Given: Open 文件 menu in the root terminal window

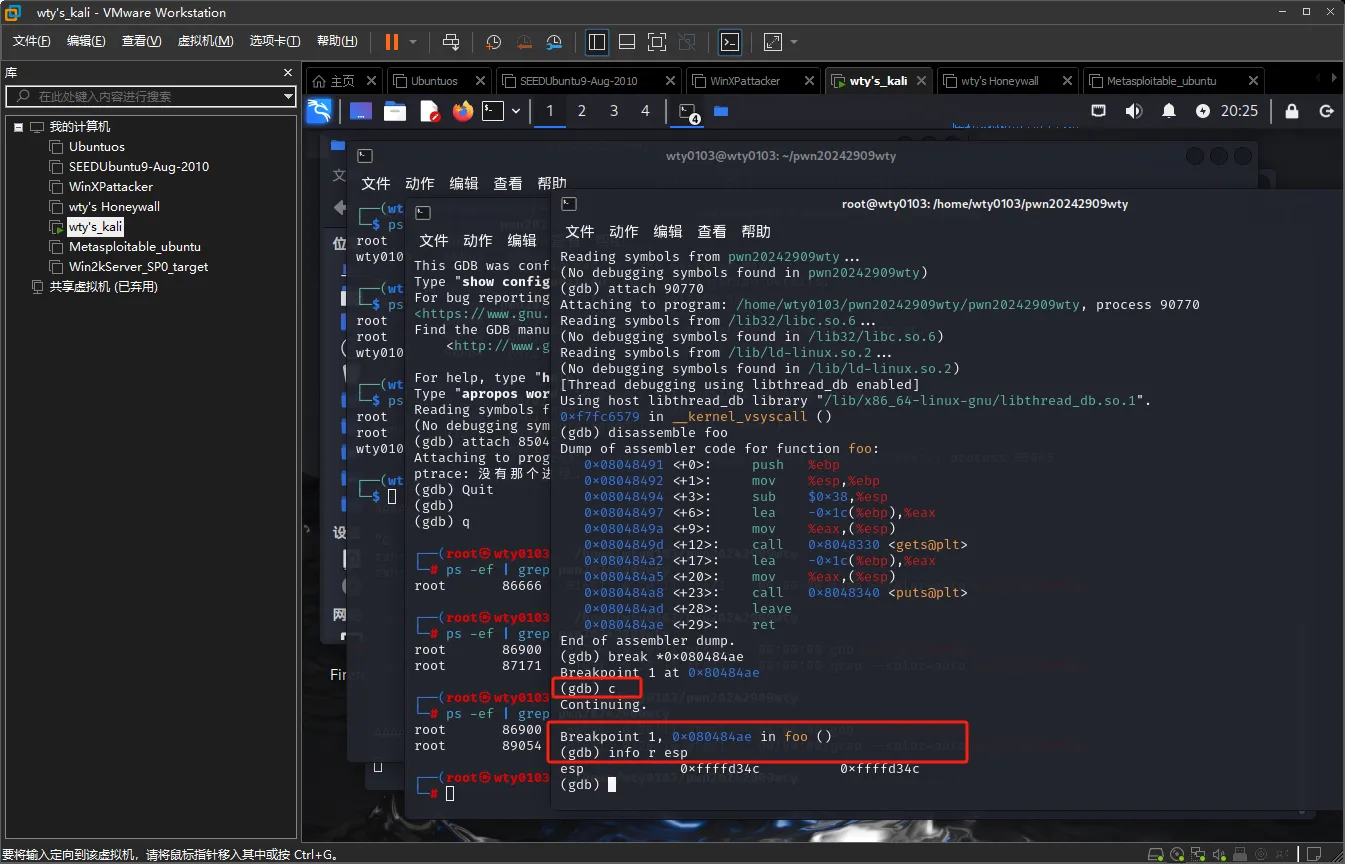Looking at the screenshot, I should 580,231.
